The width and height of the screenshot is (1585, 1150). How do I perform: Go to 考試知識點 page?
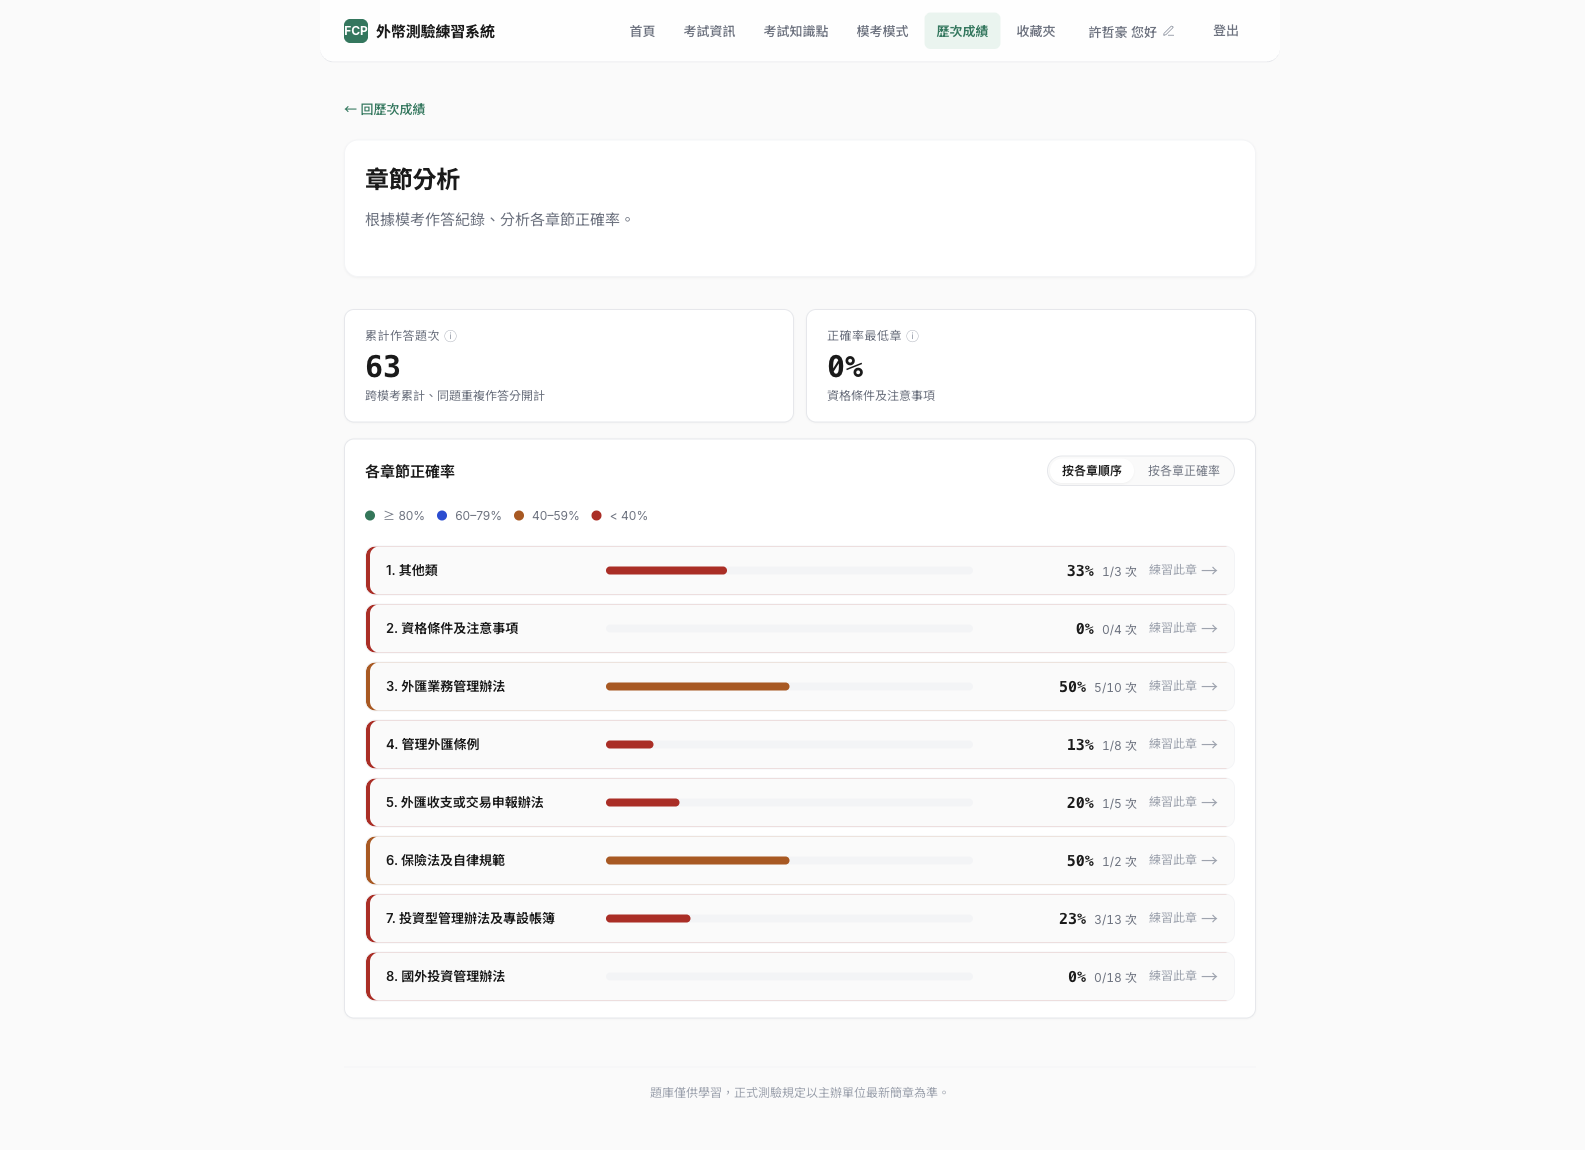(796, 31)
